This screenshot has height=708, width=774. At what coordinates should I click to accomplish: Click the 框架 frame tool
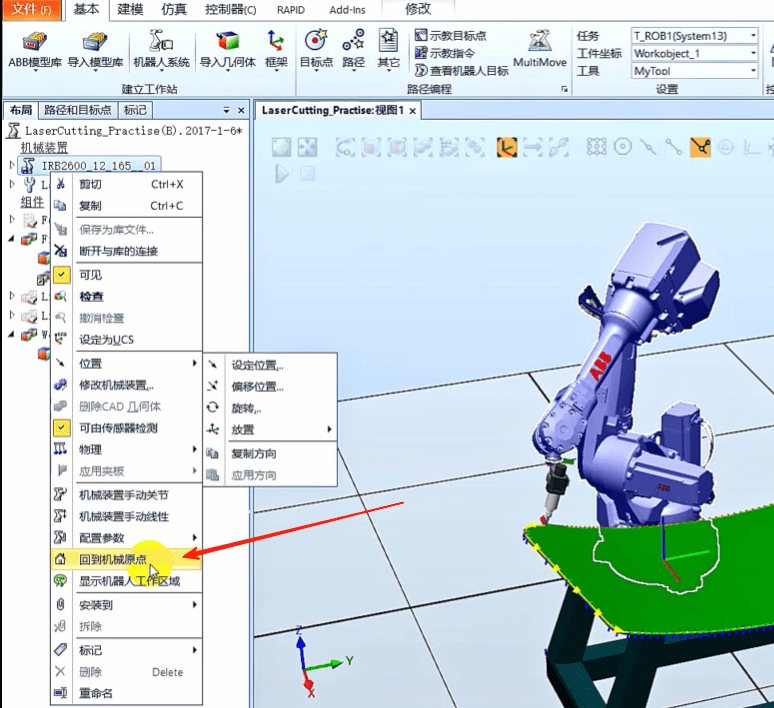pyautogui.click(x=276, y=51)
